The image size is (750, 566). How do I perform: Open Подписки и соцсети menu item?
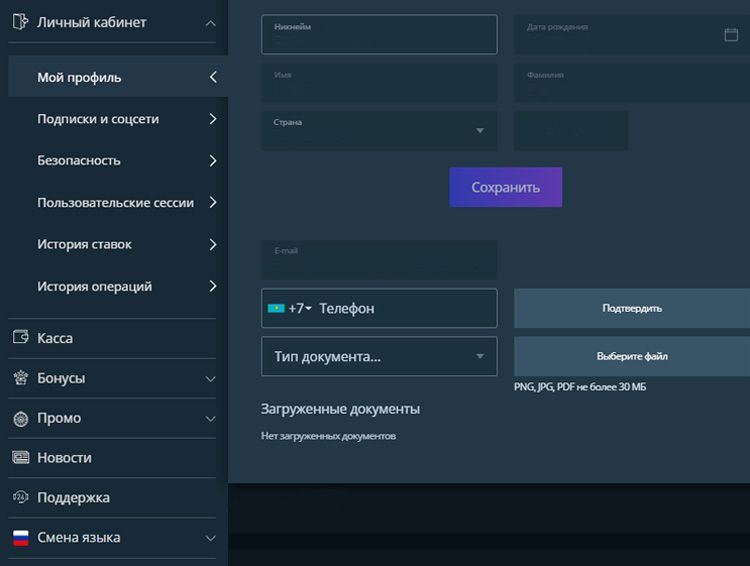[x=98, y=119]
